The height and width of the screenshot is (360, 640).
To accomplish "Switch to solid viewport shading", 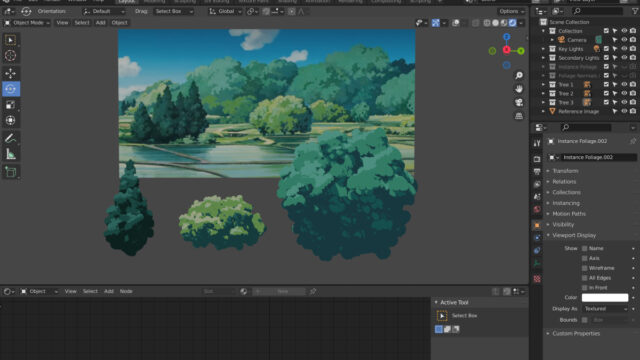I will [496, 23].
